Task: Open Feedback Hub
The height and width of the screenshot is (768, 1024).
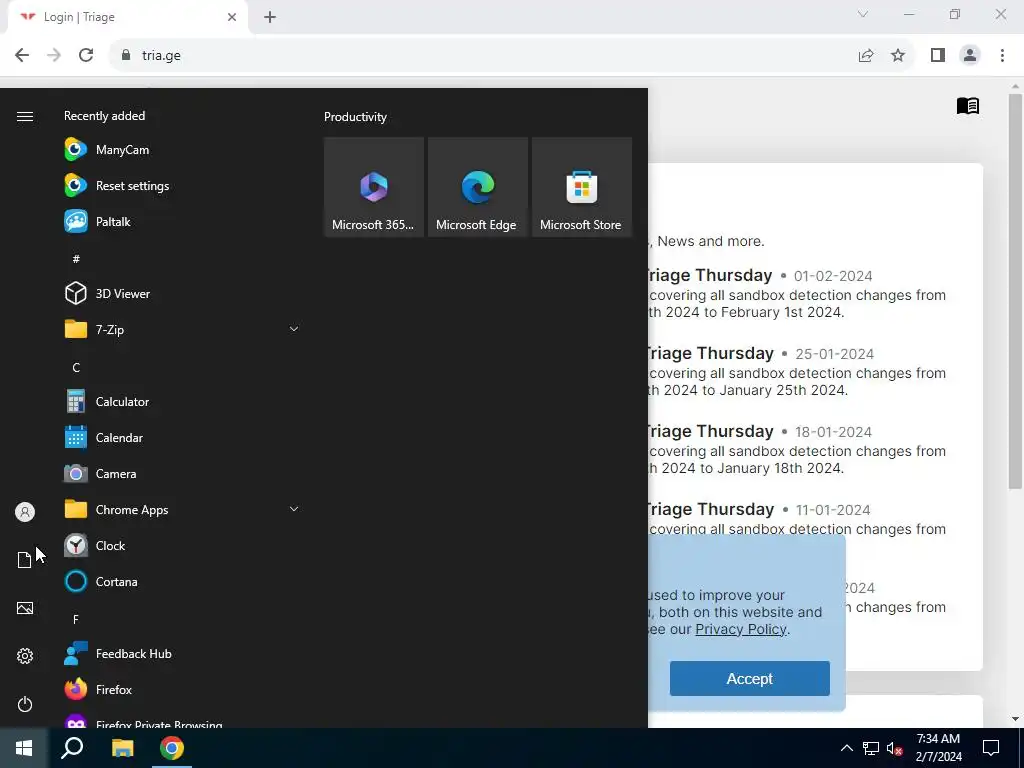Action: click(182, 654)
